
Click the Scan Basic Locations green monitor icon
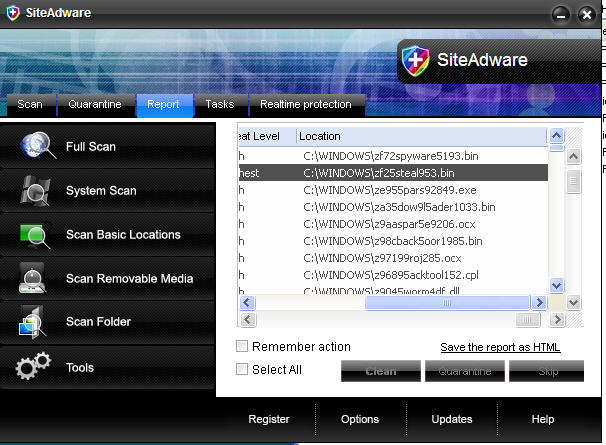pos(35,235)
